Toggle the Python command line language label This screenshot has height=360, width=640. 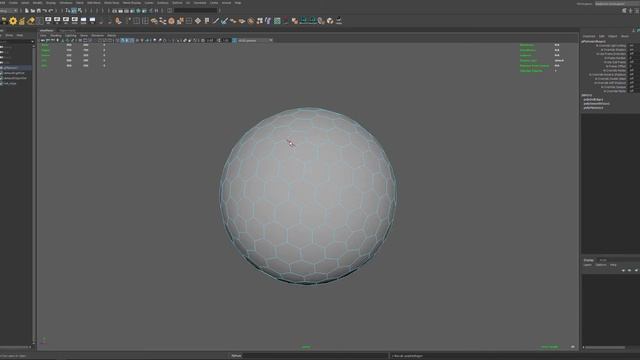coord(236,356)
